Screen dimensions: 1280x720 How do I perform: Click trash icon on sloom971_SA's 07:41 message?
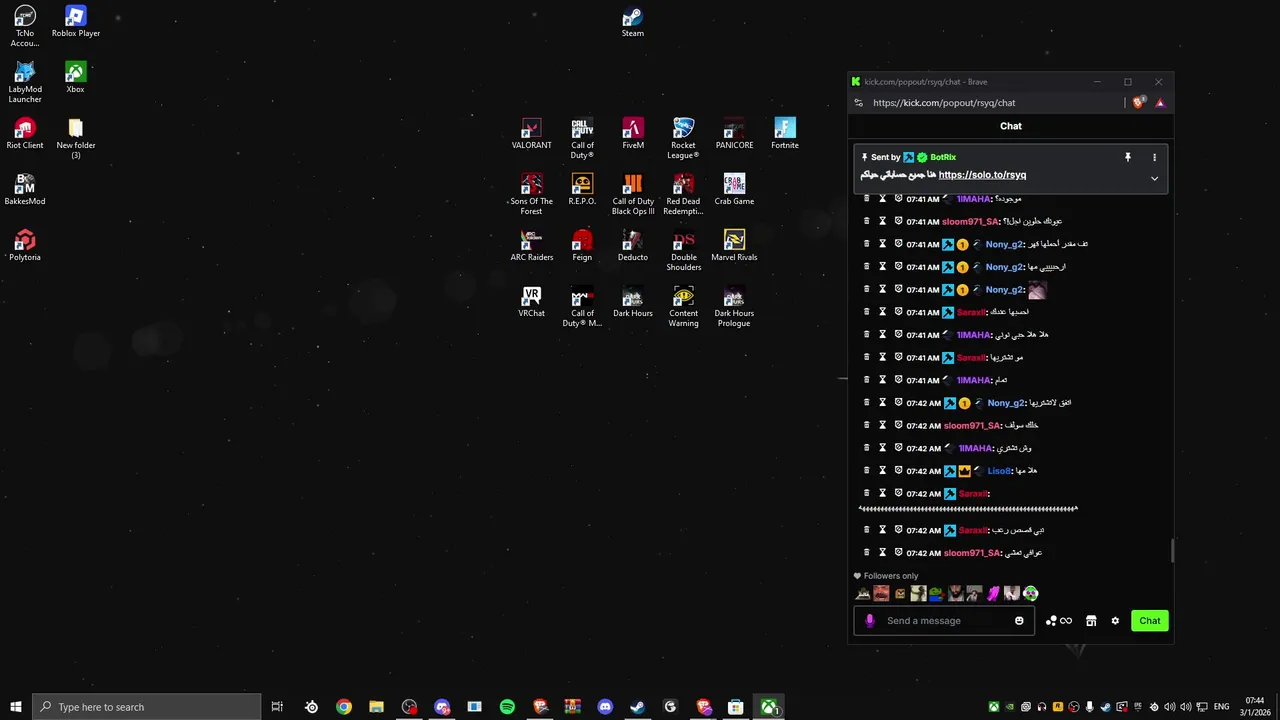point(866,221)
